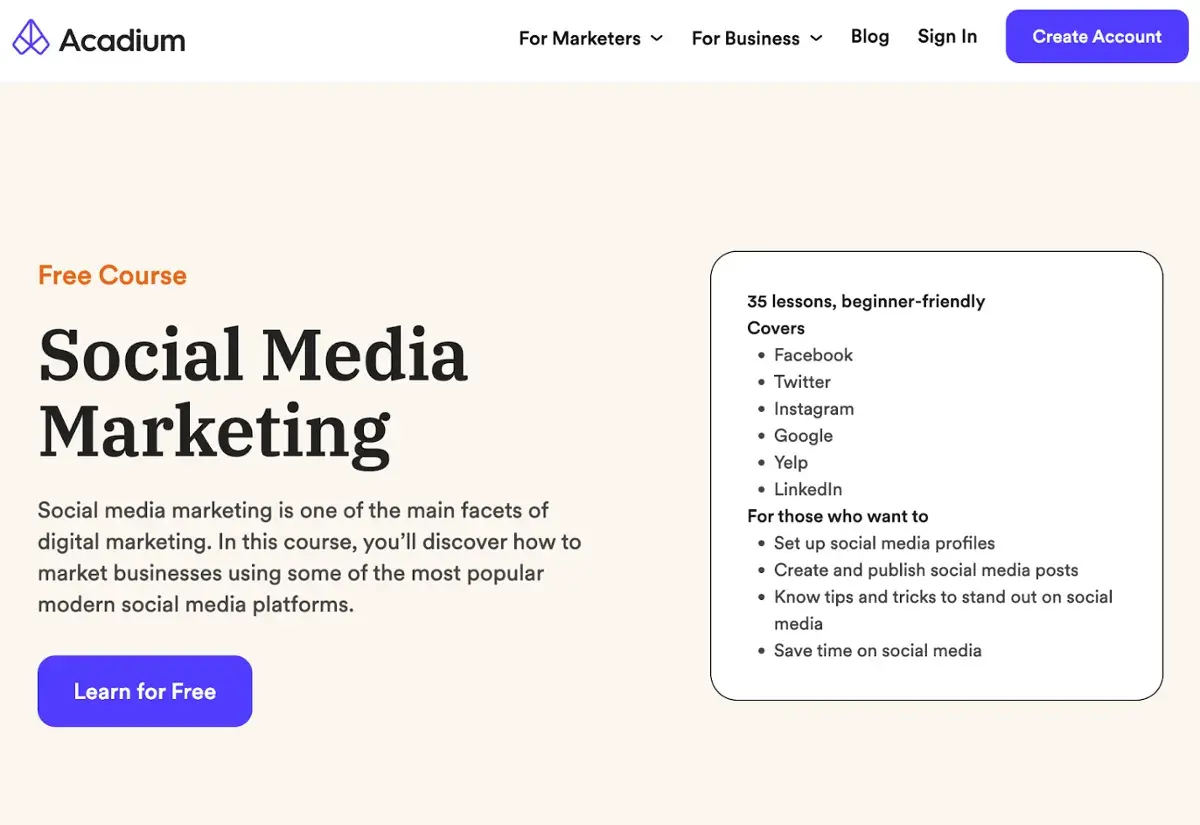Select Twitter in the Covers list
Screen dimensions: 1200x825
802,382
